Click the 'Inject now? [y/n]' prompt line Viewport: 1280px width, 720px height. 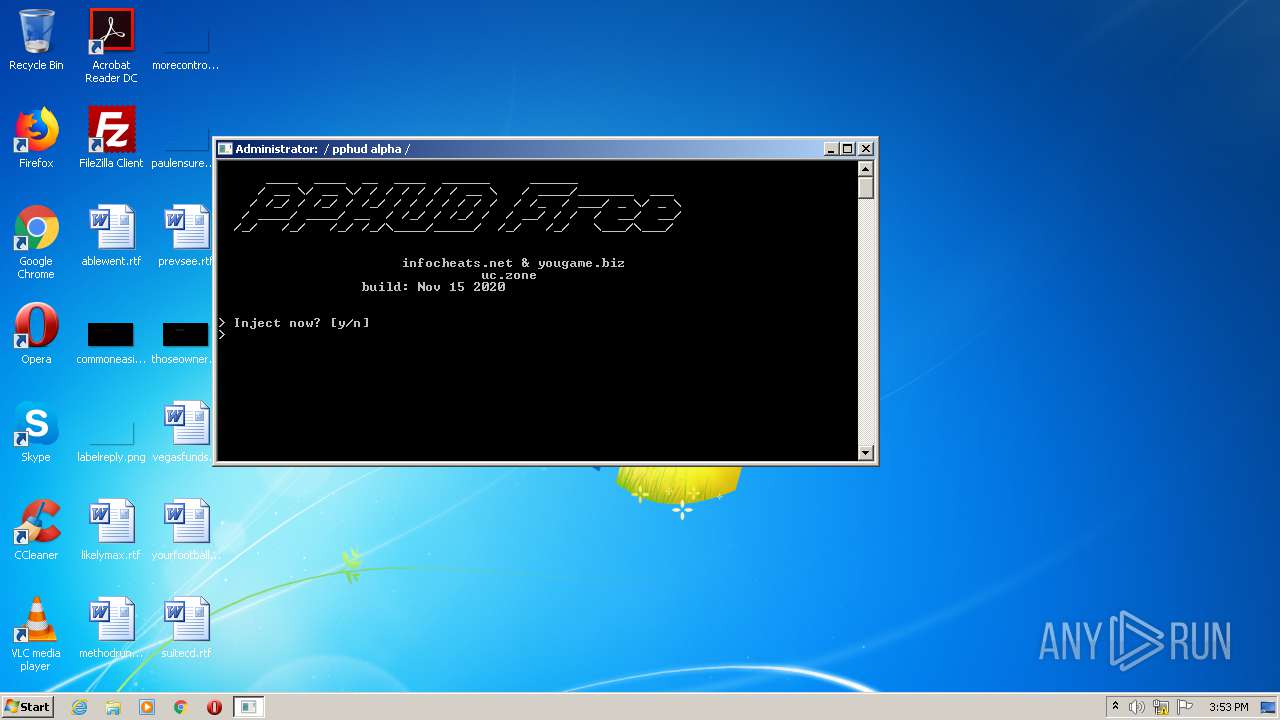pos(294,323)
